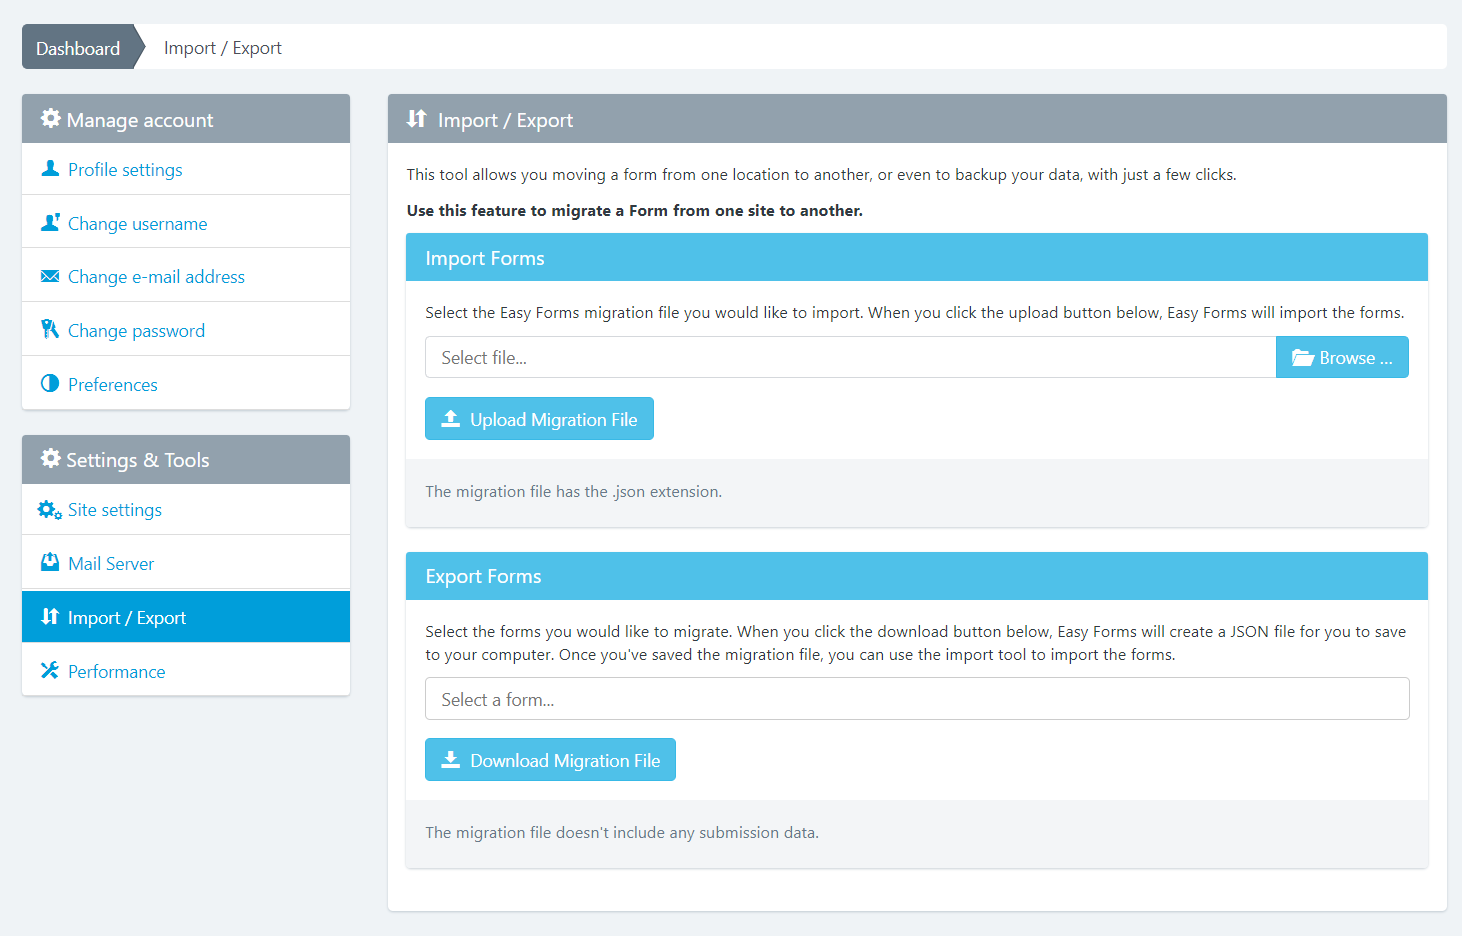Screen dimensions: 1462x936
Task: Click the half-circle Preferences icon
Action: point(50,384)
